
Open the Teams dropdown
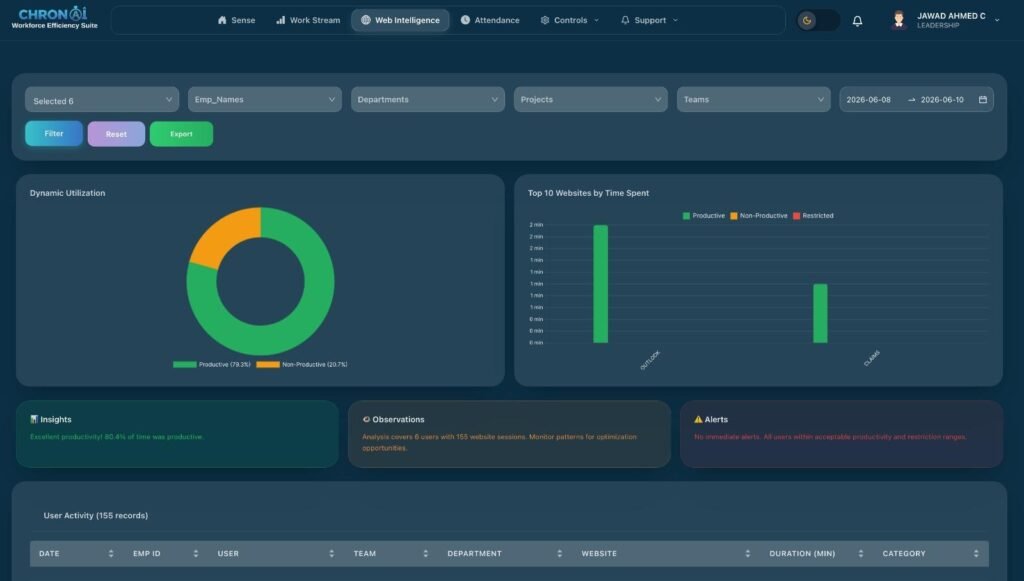(754, 99)
